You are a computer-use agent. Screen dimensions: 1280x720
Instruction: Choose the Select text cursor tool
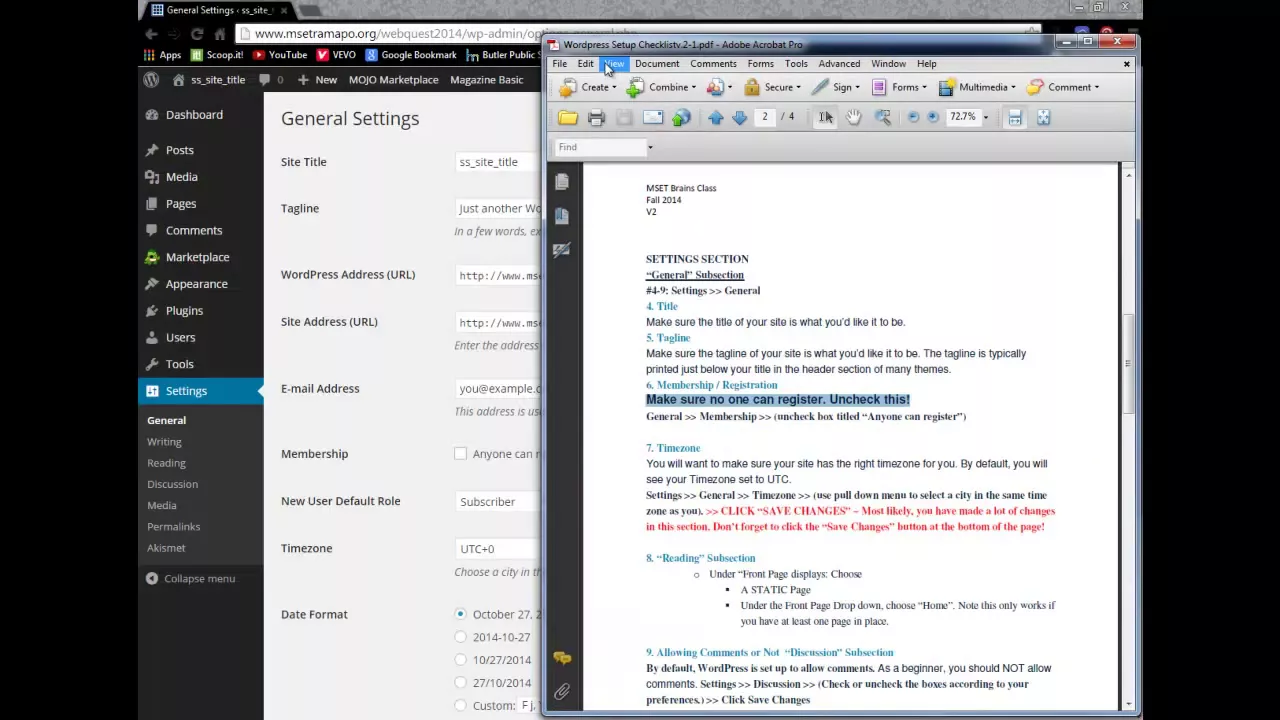coord(825,118)
